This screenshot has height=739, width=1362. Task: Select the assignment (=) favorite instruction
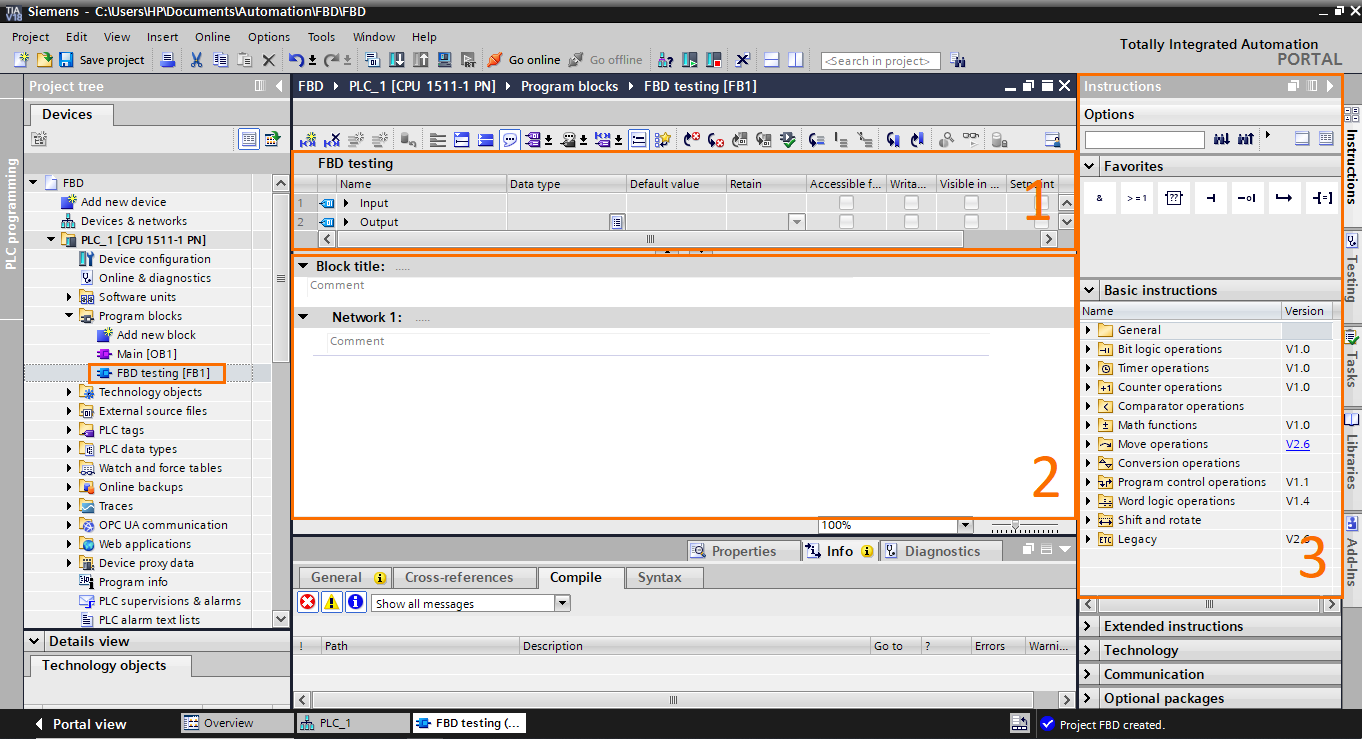coord(1323,198)
